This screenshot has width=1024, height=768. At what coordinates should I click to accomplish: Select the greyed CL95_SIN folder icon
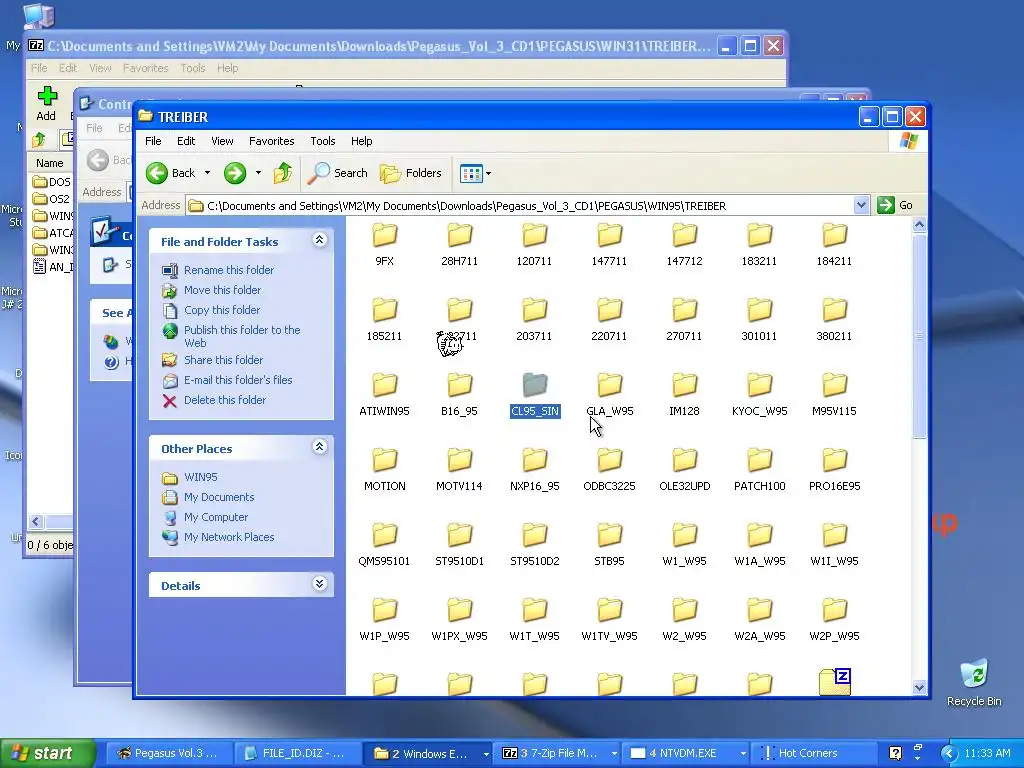(x=534, y=385)
